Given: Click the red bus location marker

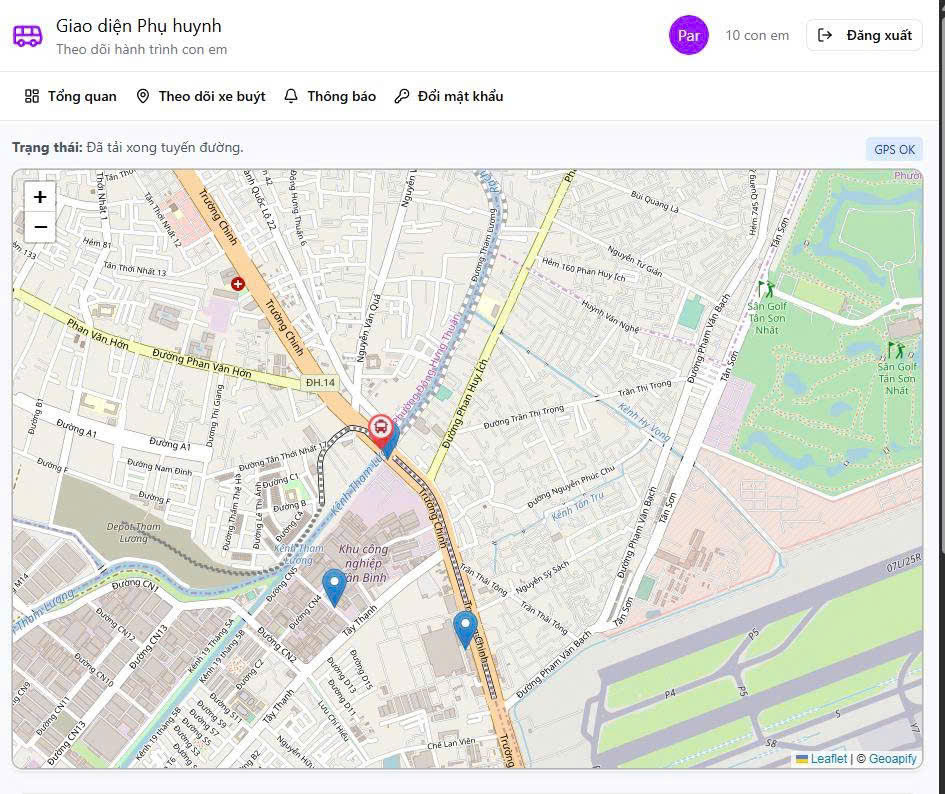Looking at the screenshot, I should point(380,429).
